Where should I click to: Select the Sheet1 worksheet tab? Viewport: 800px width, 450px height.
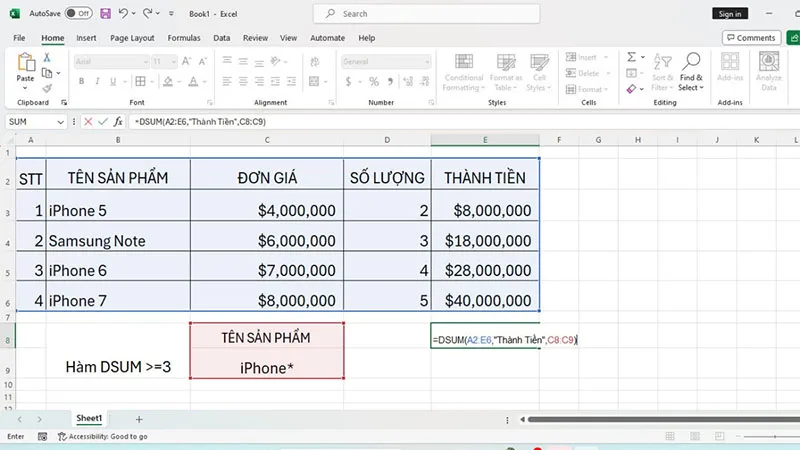click(x=89, y=418)
